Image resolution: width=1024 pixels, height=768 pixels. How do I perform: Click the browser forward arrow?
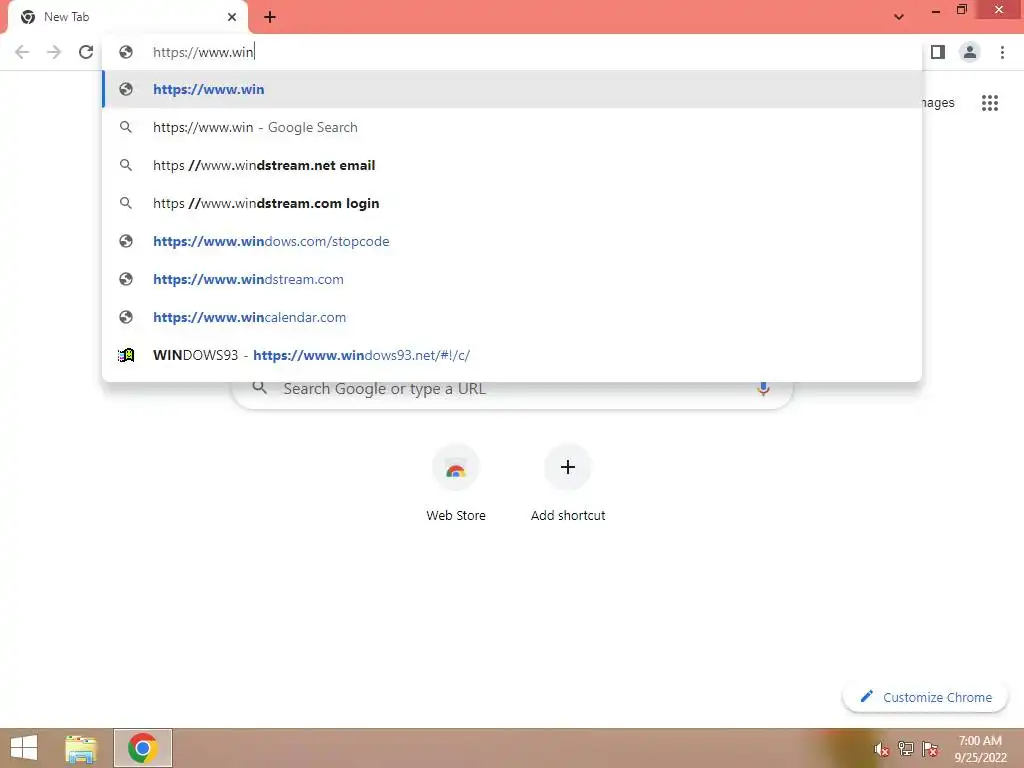click(x=54, y=52)
